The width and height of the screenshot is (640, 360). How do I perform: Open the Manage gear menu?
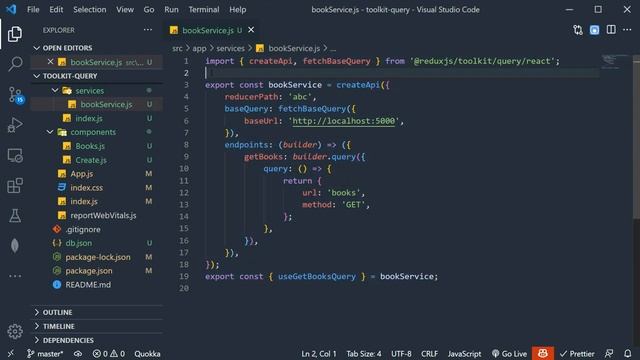tap(15, 331)
